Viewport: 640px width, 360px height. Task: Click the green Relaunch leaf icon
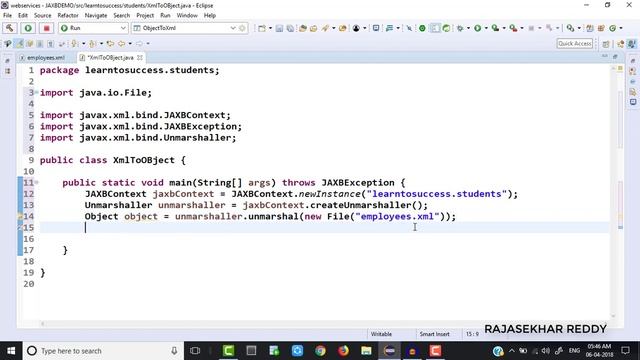[446, 28]
